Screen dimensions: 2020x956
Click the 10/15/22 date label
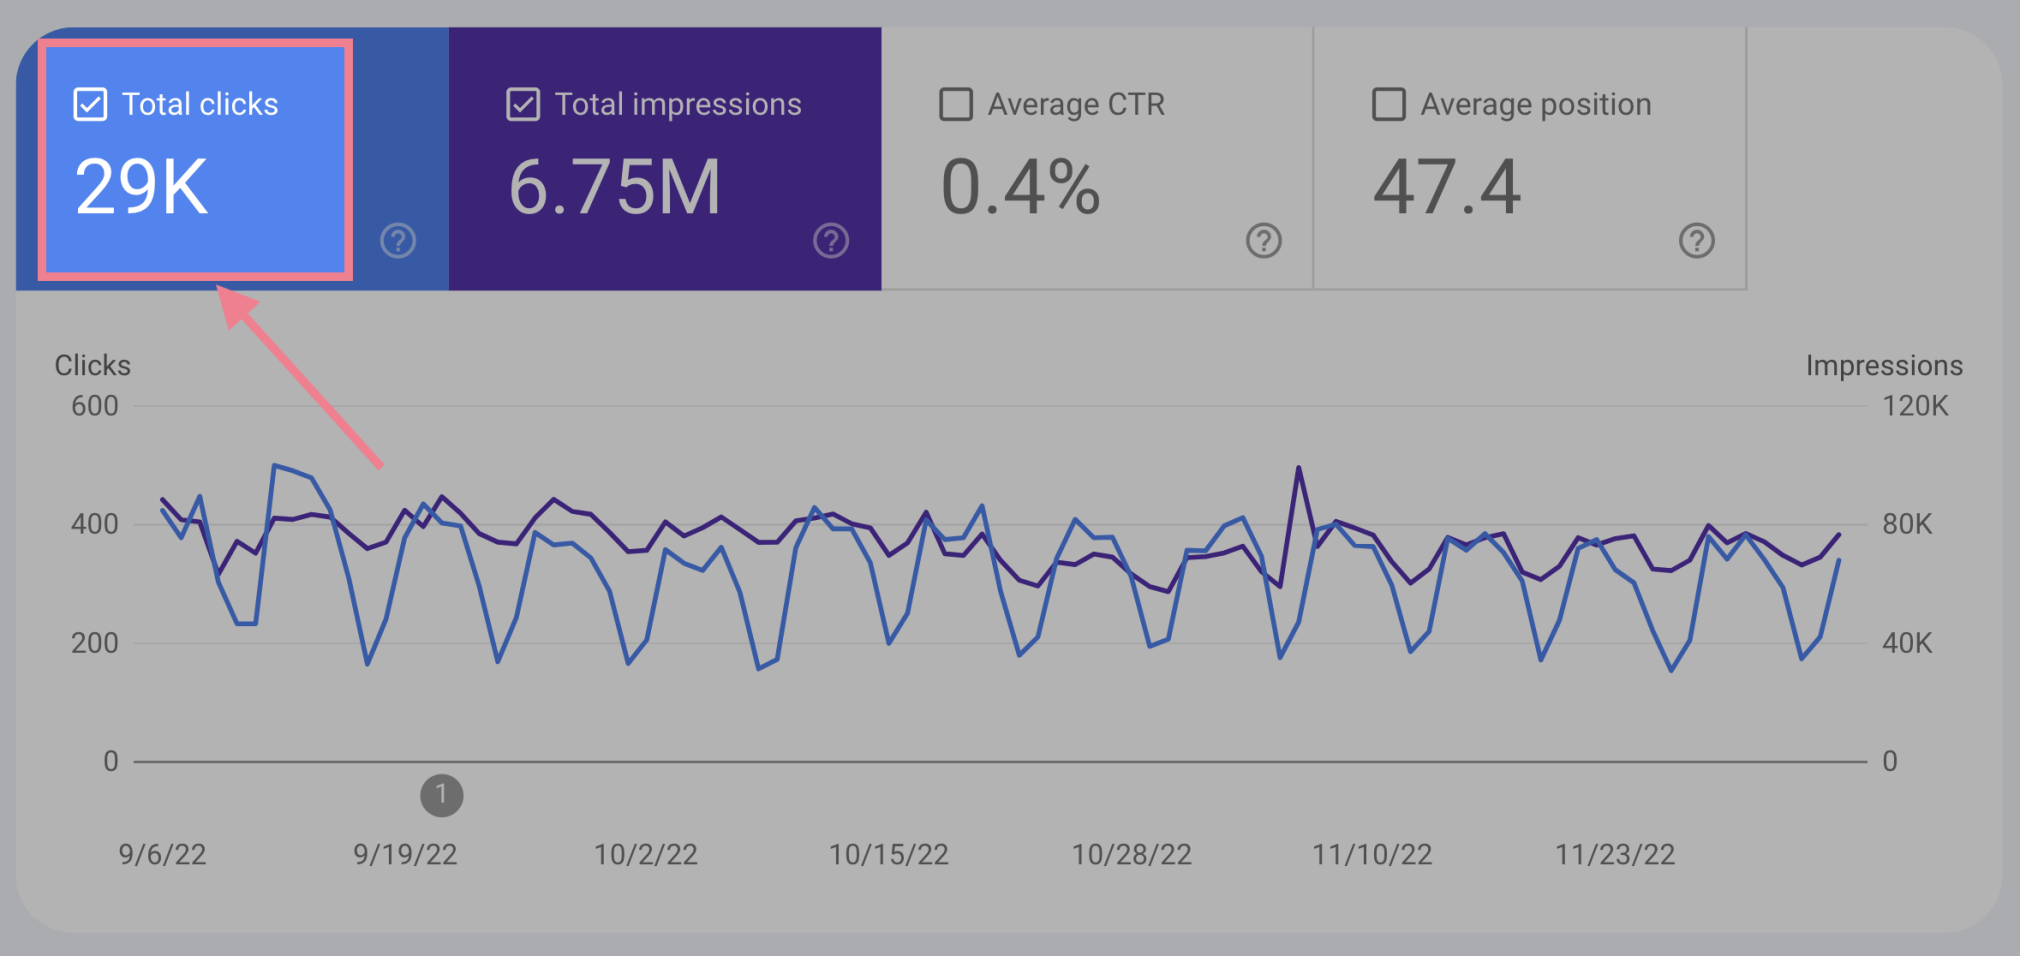tap(888, 854)
